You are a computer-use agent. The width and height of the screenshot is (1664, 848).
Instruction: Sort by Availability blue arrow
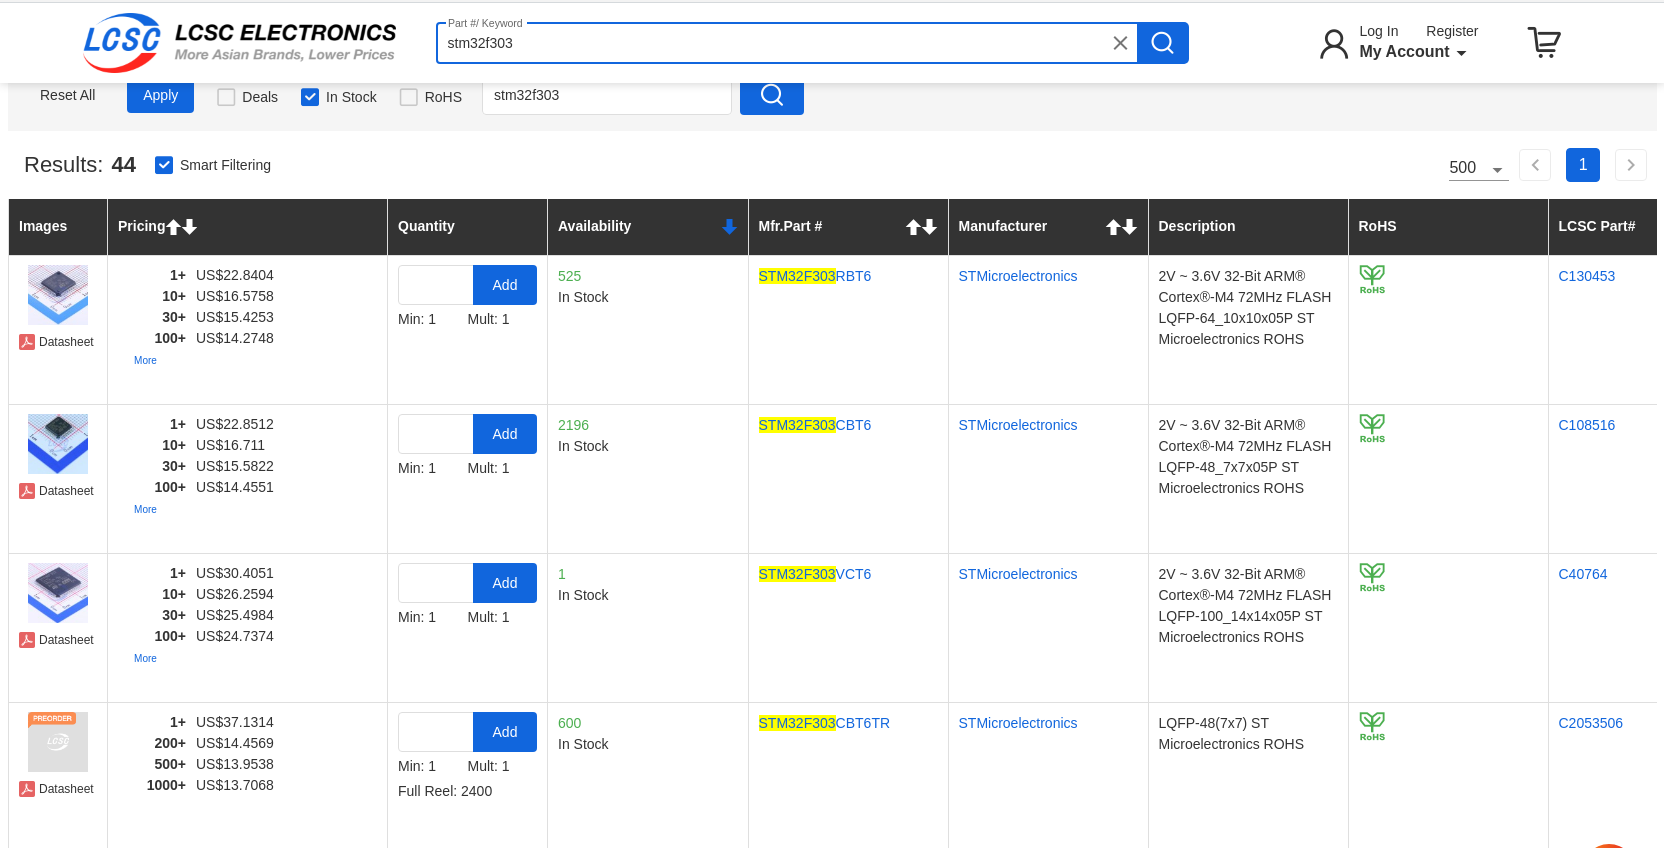coord(729,227)
